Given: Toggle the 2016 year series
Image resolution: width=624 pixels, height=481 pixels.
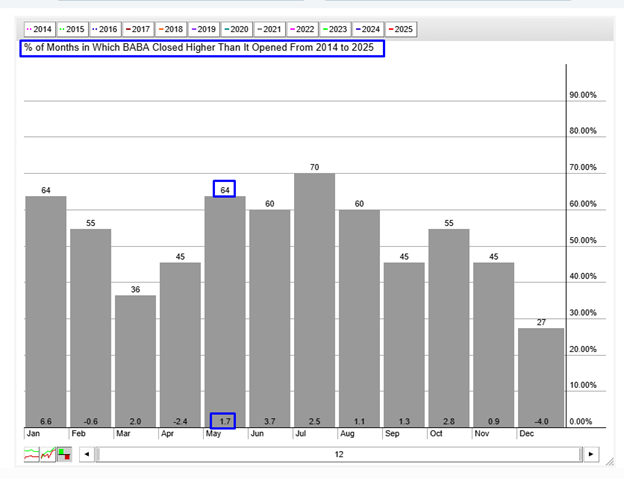Looking at the screenshot, I should point(105,29).
